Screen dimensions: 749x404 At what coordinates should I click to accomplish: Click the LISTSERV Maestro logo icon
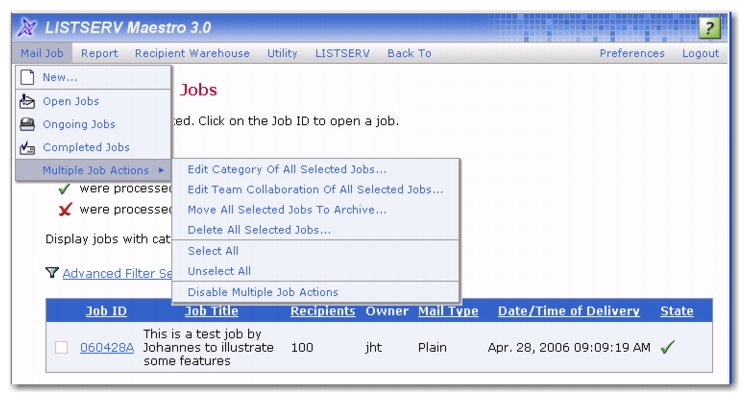coord(27,27)
